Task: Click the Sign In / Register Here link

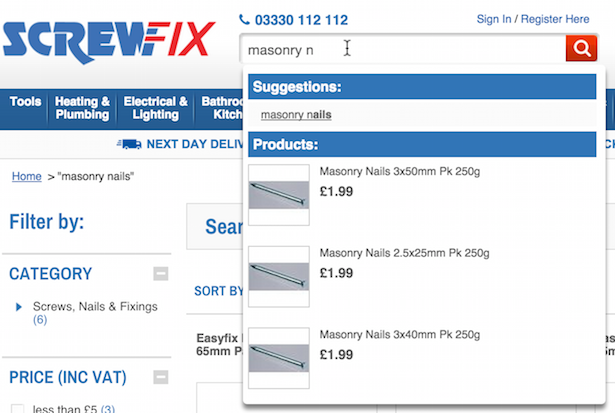Action: (x=533, y=19)
